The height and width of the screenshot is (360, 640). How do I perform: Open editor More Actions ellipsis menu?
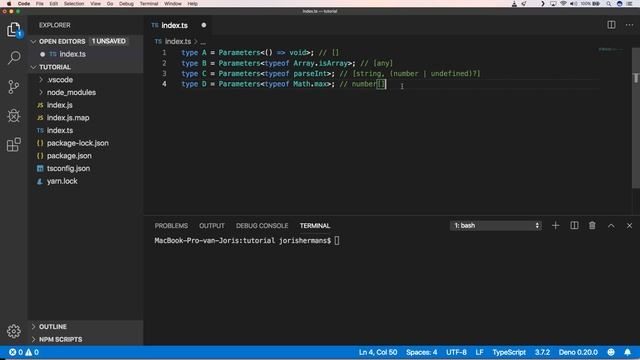629,25
